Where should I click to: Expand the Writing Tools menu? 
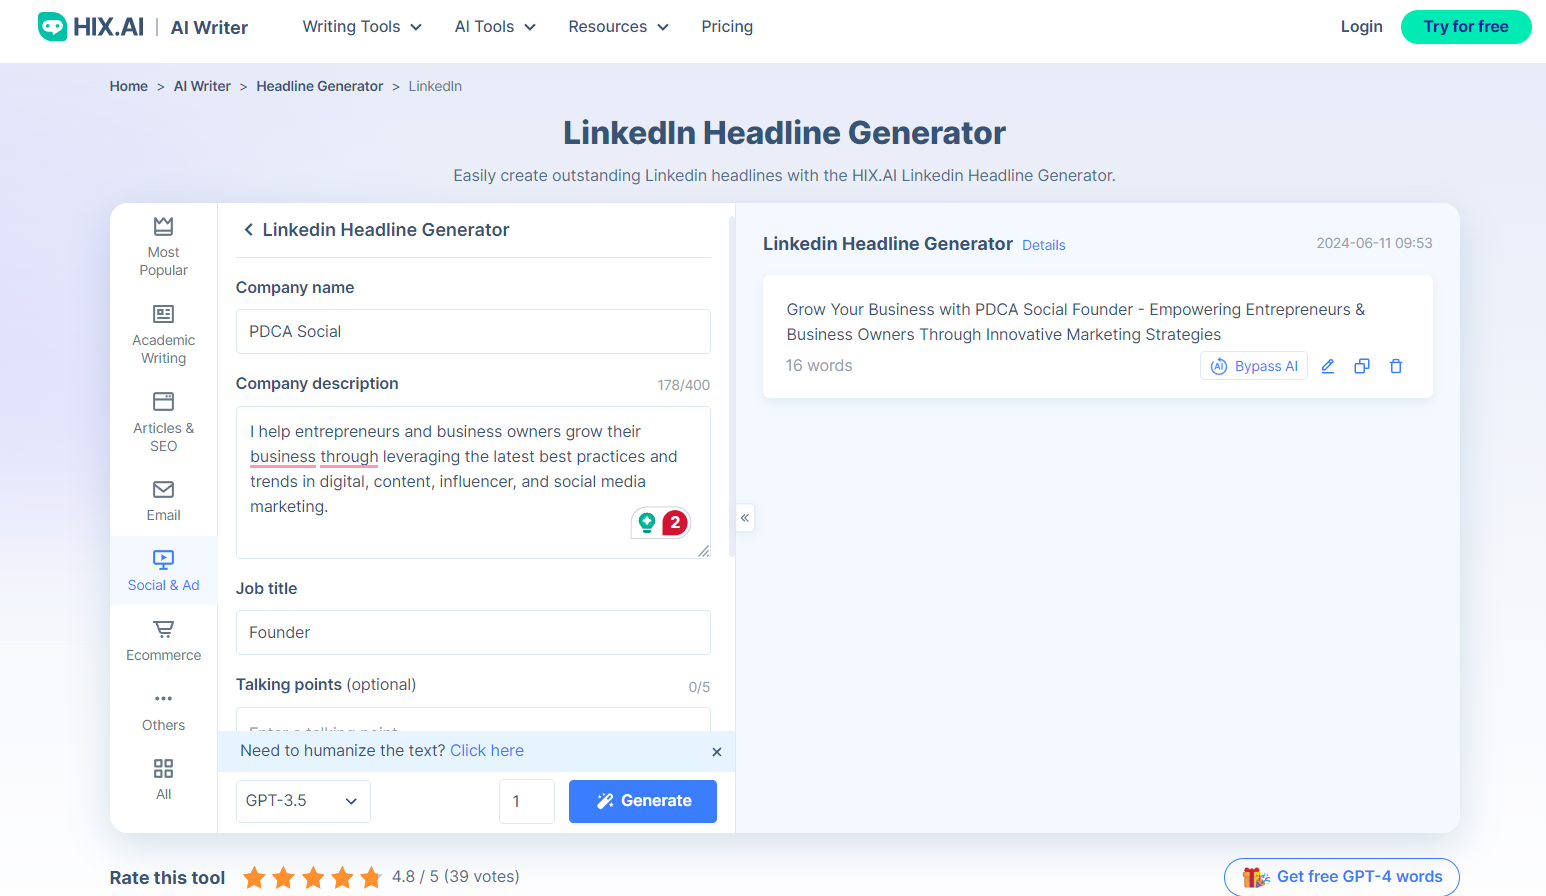pos(361,27)
